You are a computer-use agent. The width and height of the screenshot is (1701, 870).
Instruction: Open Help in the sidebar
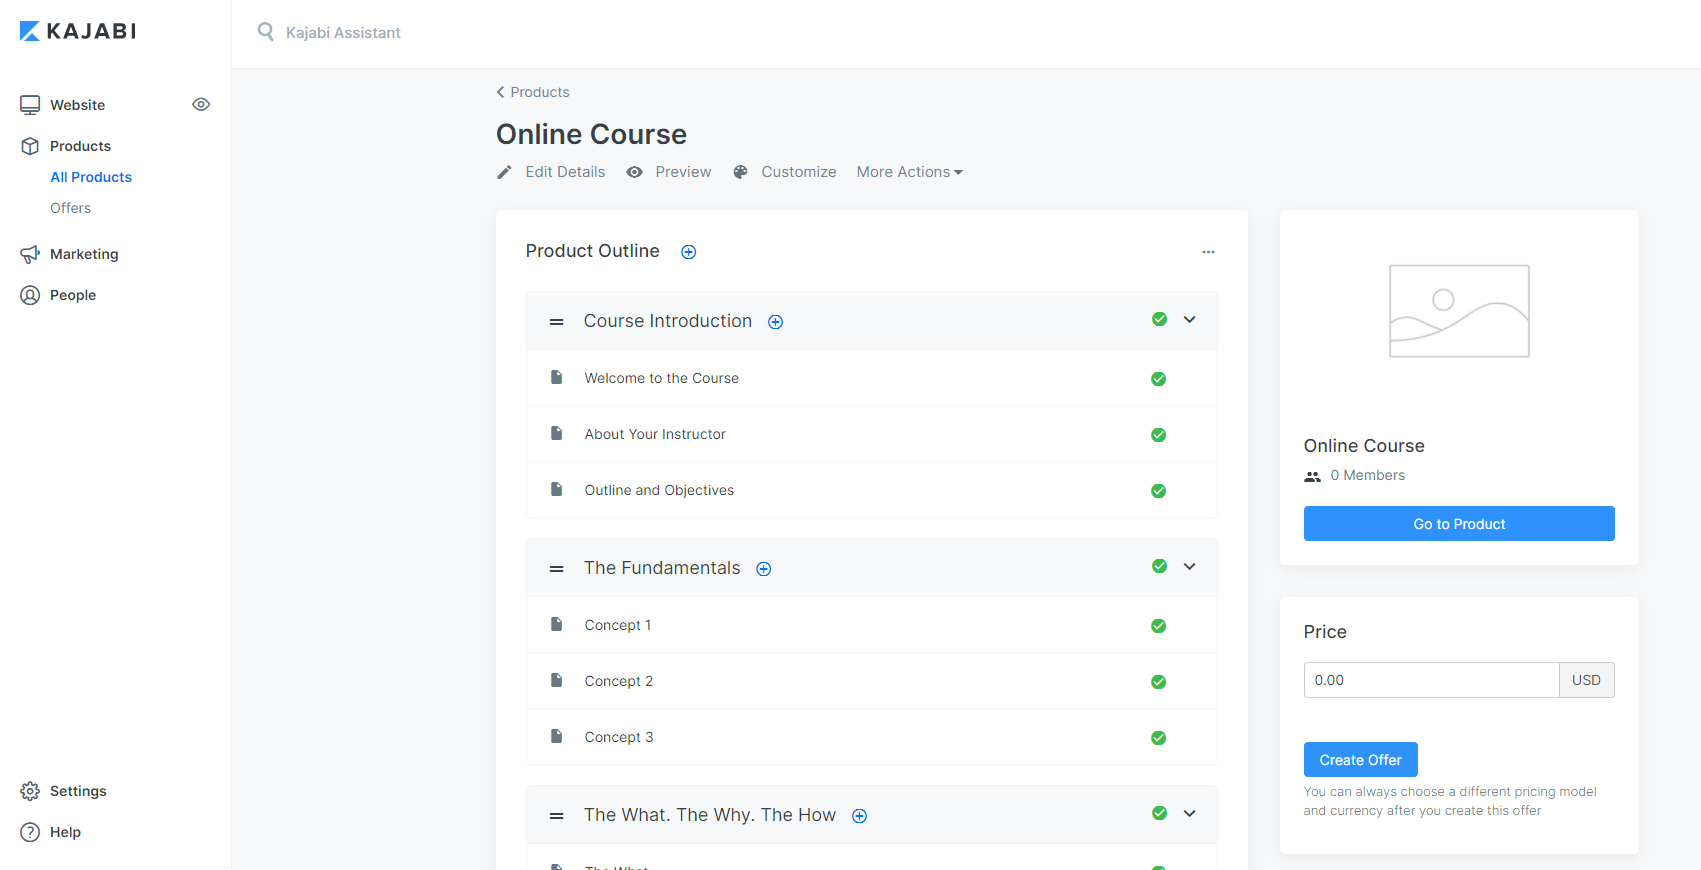[65, 832]
